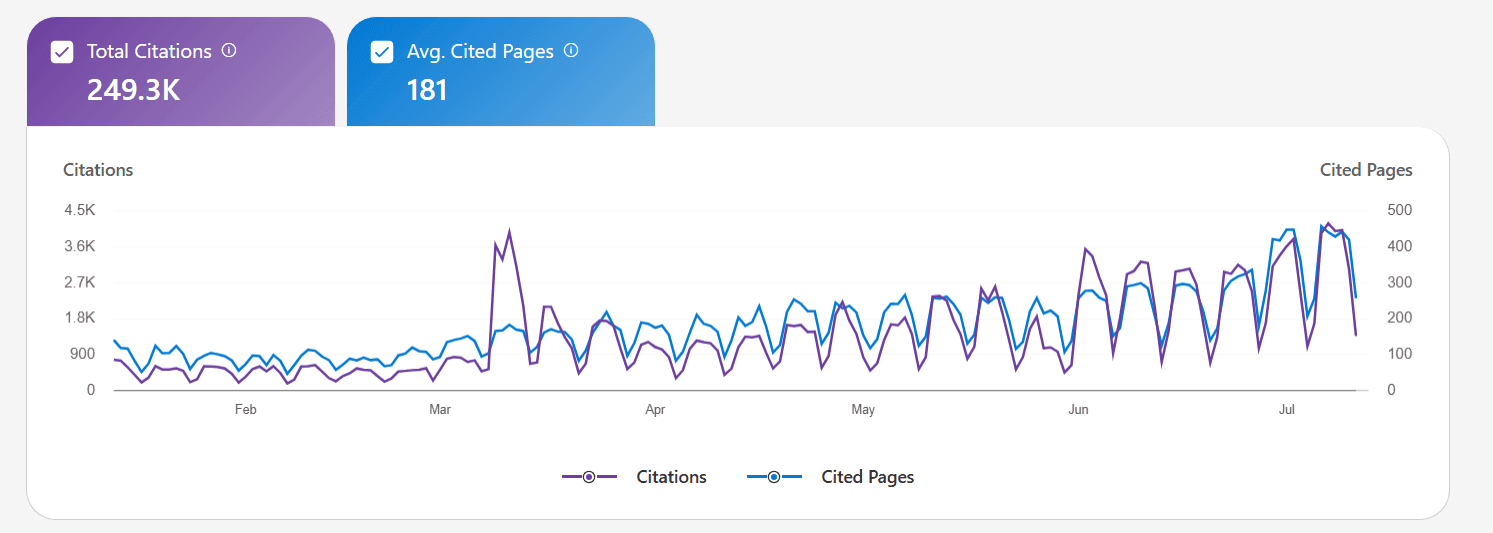Open the Total Citations info icon
Screen dimensions: 1493x533
point(229,50)
